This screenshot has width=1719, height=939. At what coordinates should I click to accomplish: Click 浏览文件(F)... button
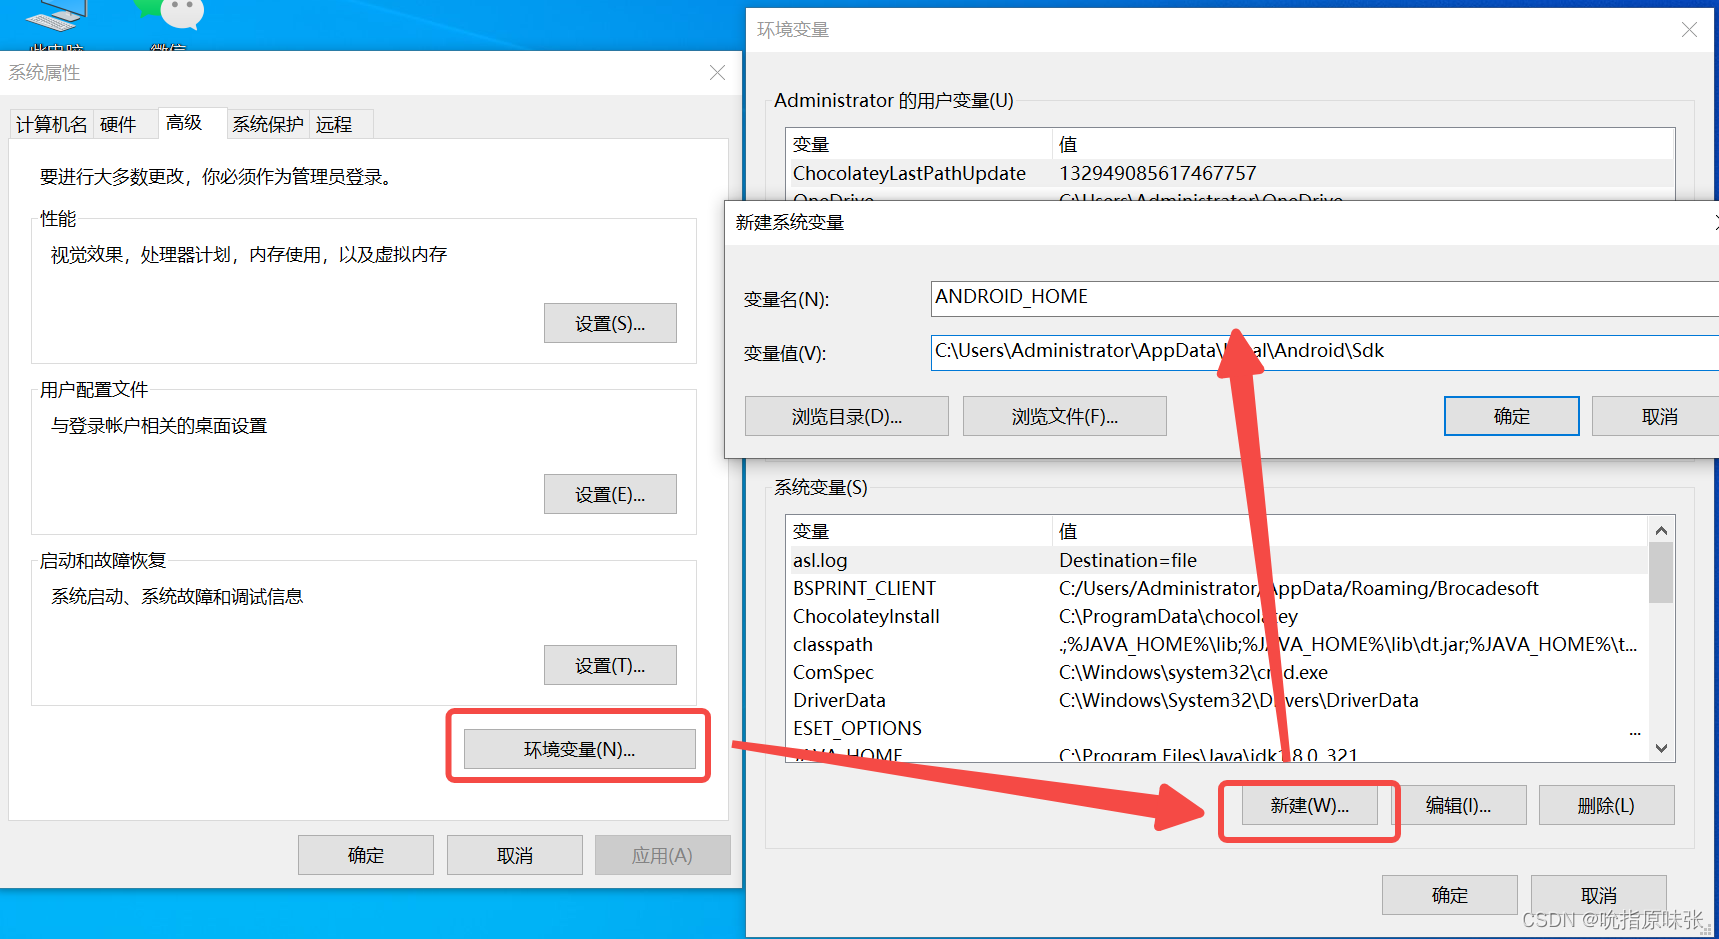coord(1065,416)
